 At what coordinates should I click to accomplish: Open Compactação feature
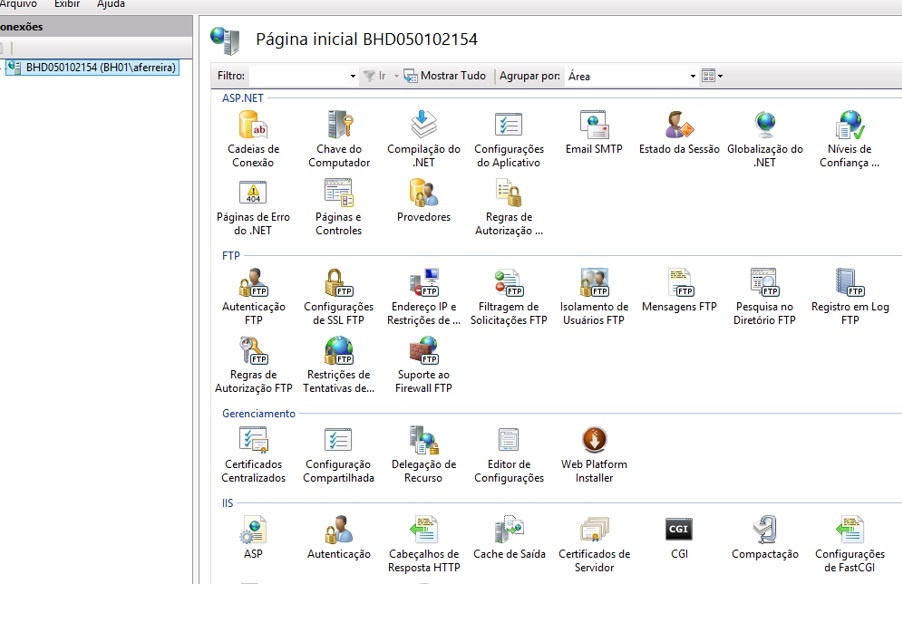coord(765,538)
